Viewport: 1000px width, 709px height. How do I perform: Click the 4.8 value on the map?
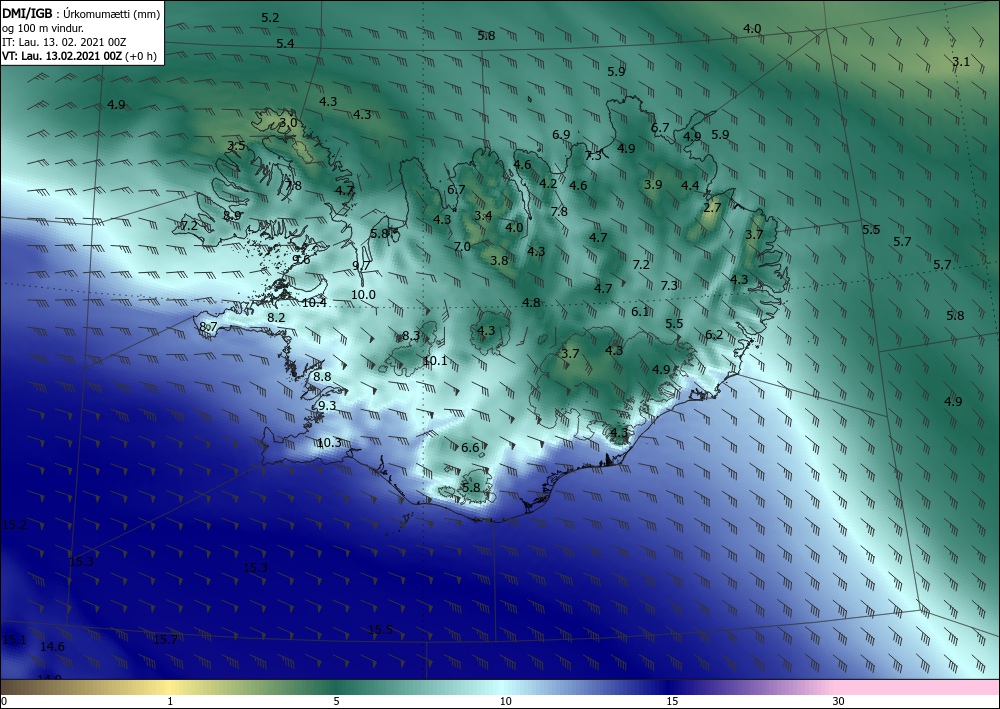pyautogui.click(x=531, y=302)
